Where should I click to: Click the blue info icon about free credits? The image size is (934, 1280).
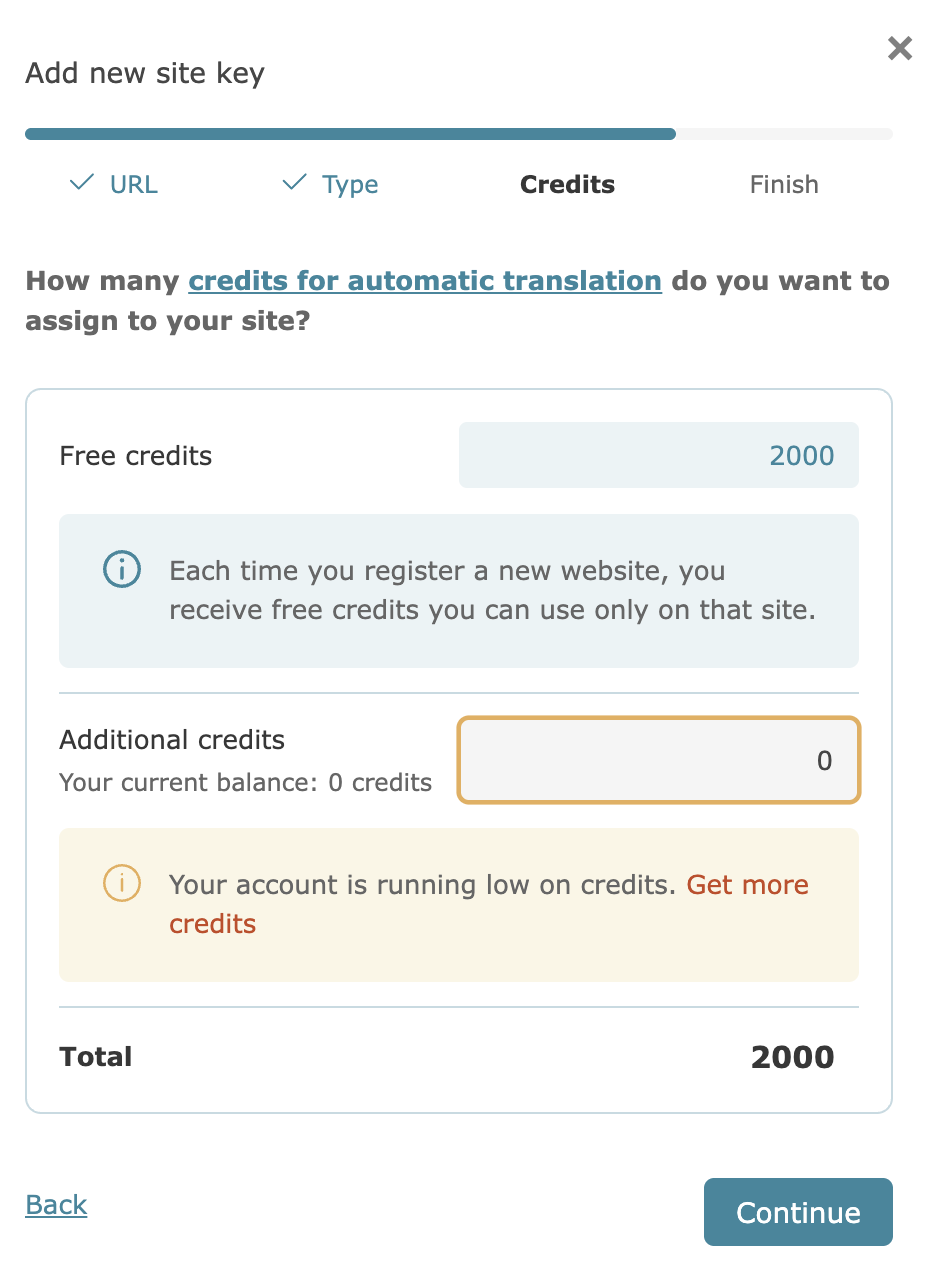tap(122, 571)
